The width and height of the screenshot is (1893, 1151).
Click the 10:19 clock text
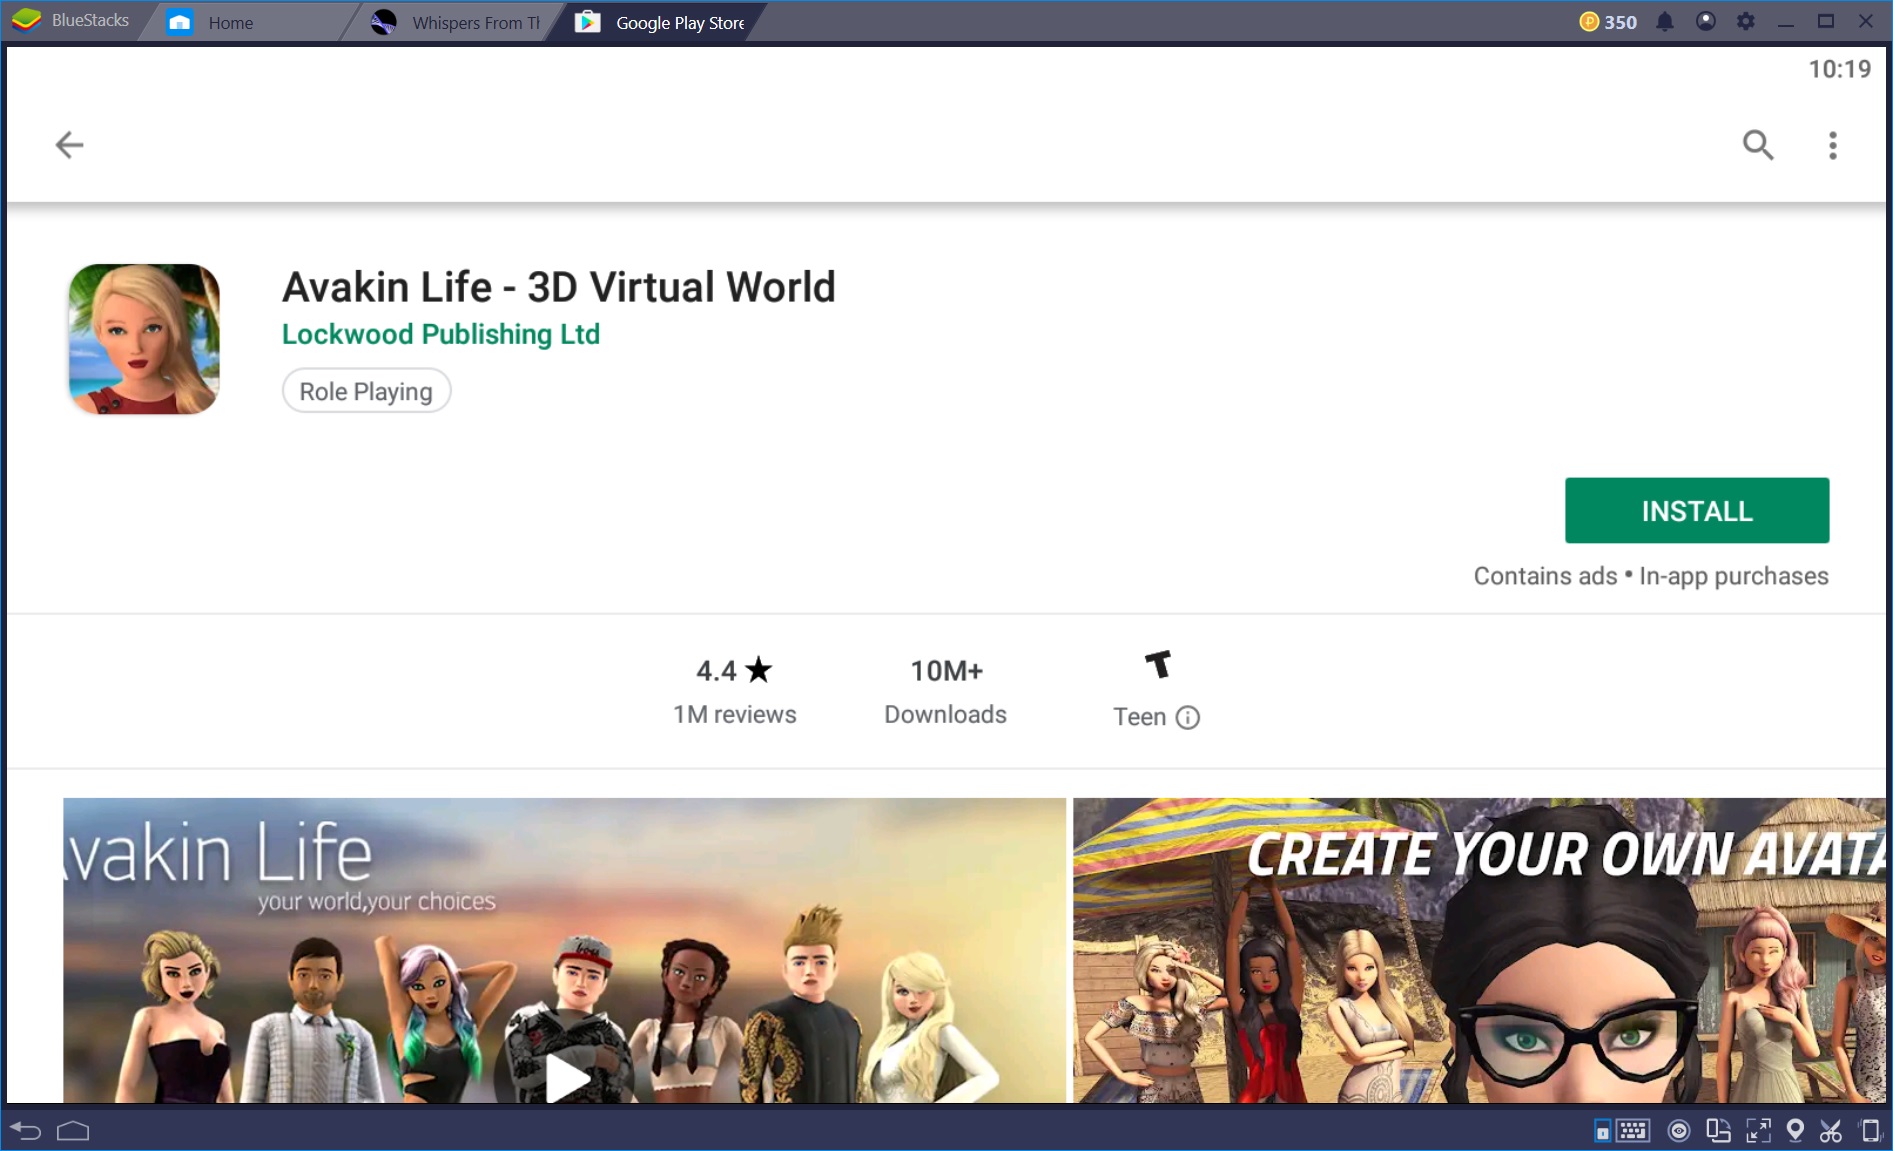[1839, 69]
